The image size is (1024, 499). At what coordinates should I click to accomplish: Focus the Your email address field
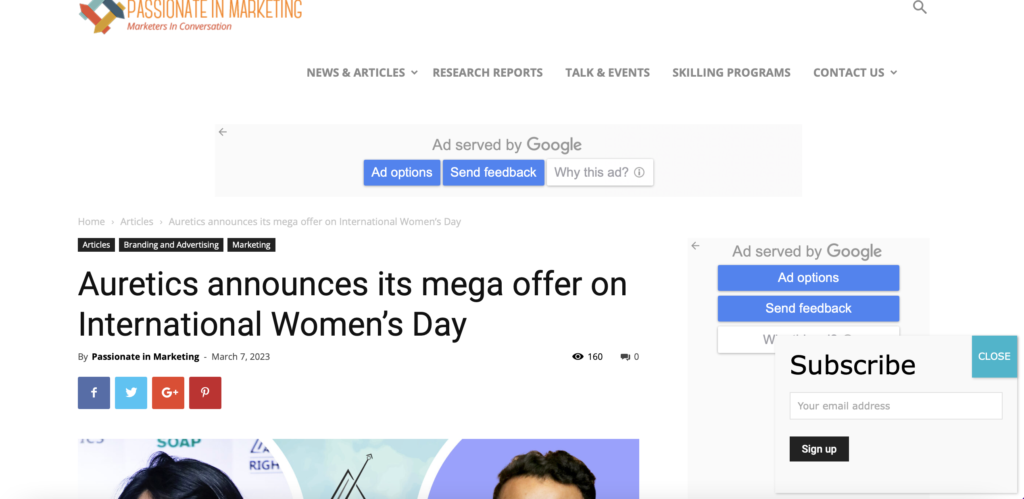(895, 406)
